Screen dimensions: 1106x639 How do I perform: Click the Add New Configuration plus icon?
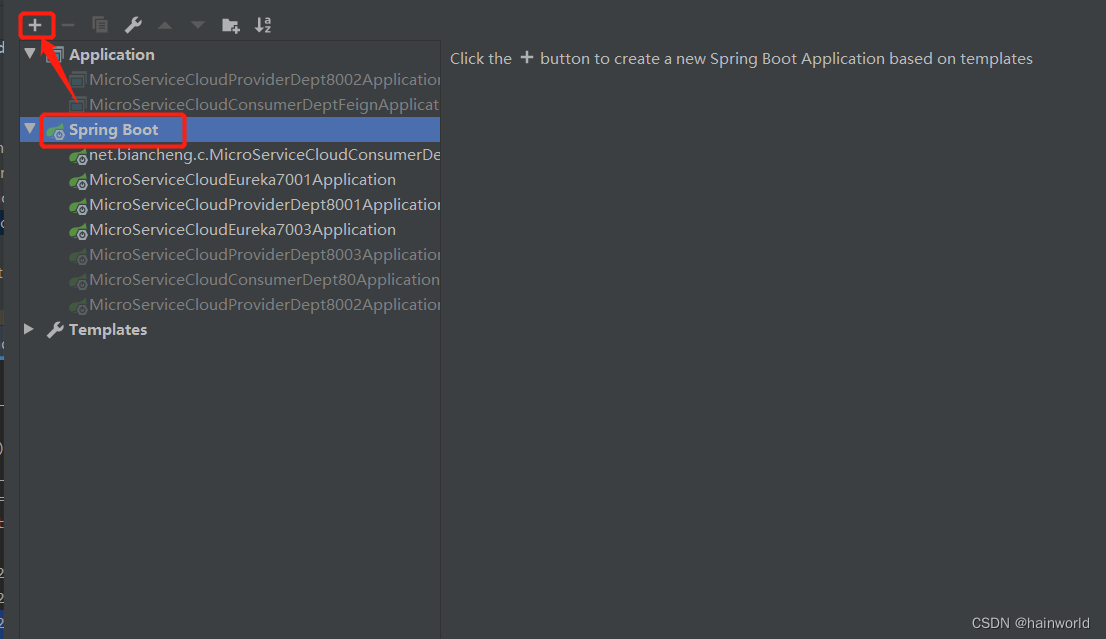click(x=35, y=25)
